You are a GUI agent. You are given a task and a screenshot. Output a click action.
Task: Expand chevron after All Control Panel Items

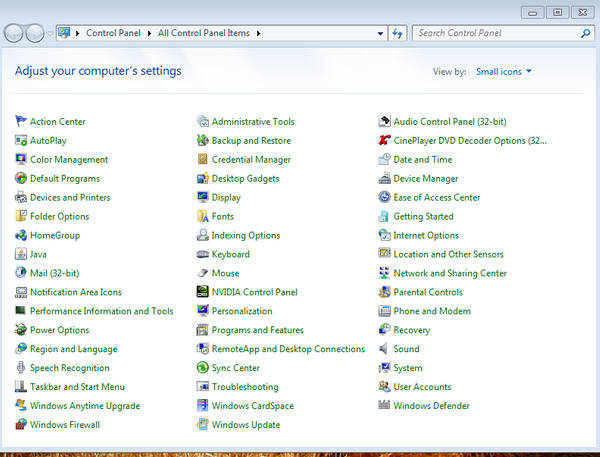259,33
